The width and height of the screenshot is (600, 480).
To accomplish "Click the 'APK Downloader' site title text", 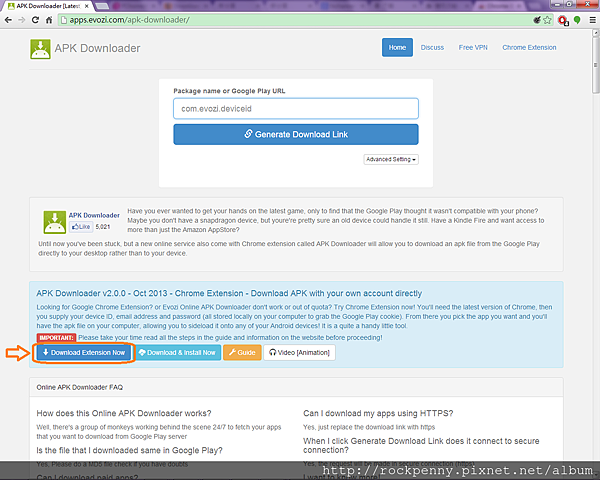I will click(x=97, y=48).
